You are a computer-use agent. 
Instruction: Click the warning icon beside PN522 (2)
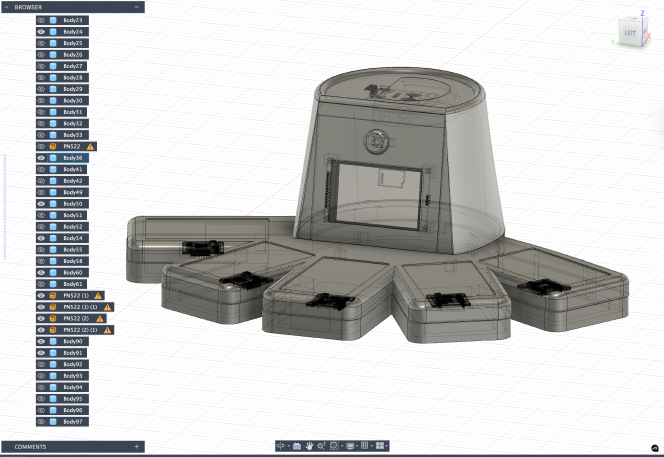click(x=102, y=318)
